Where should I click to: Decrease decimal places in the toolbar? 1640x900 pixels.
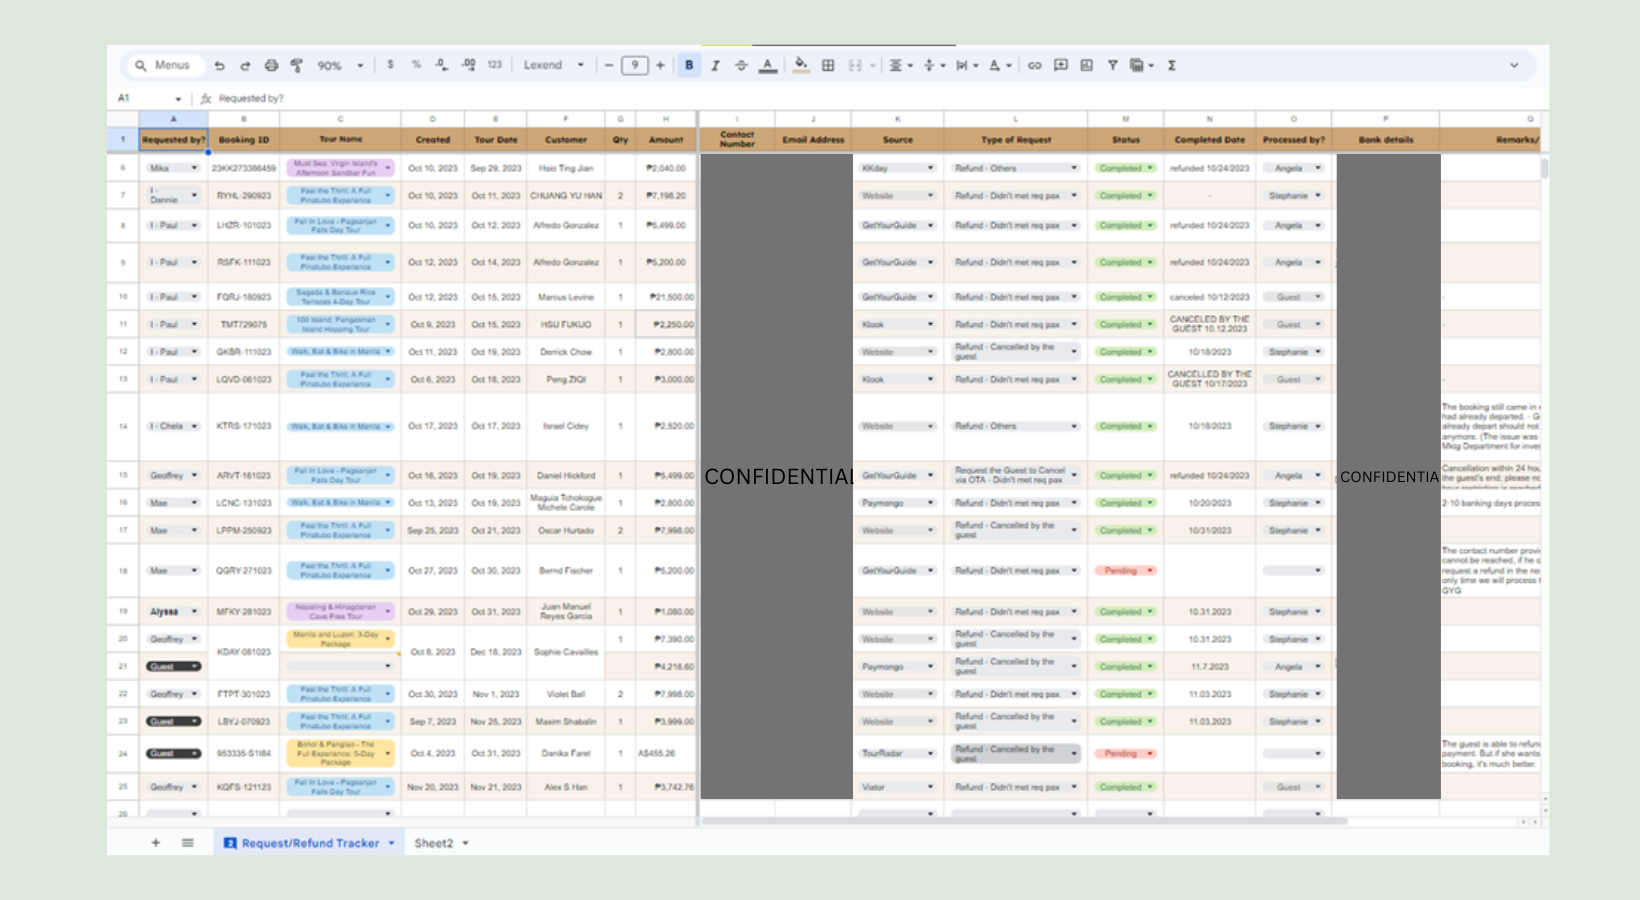[x=442, y=65]
